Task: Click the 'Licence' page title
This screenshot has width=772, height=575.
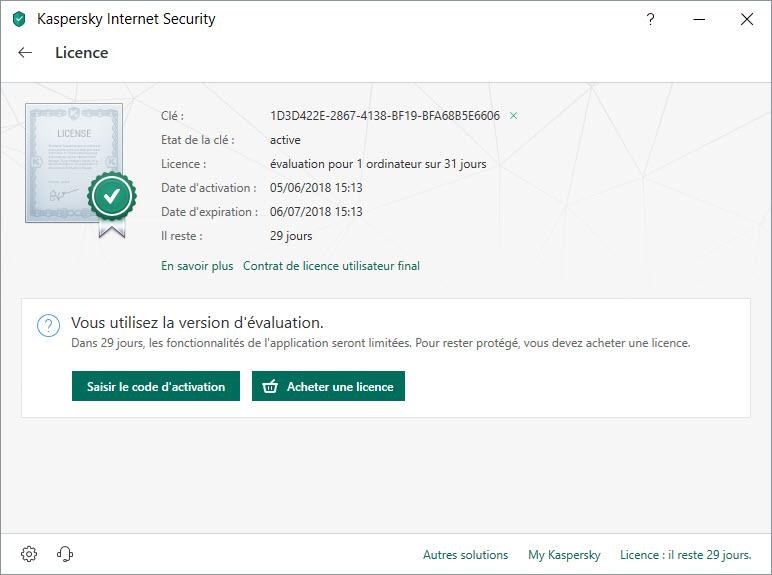Action: point(82,53)
